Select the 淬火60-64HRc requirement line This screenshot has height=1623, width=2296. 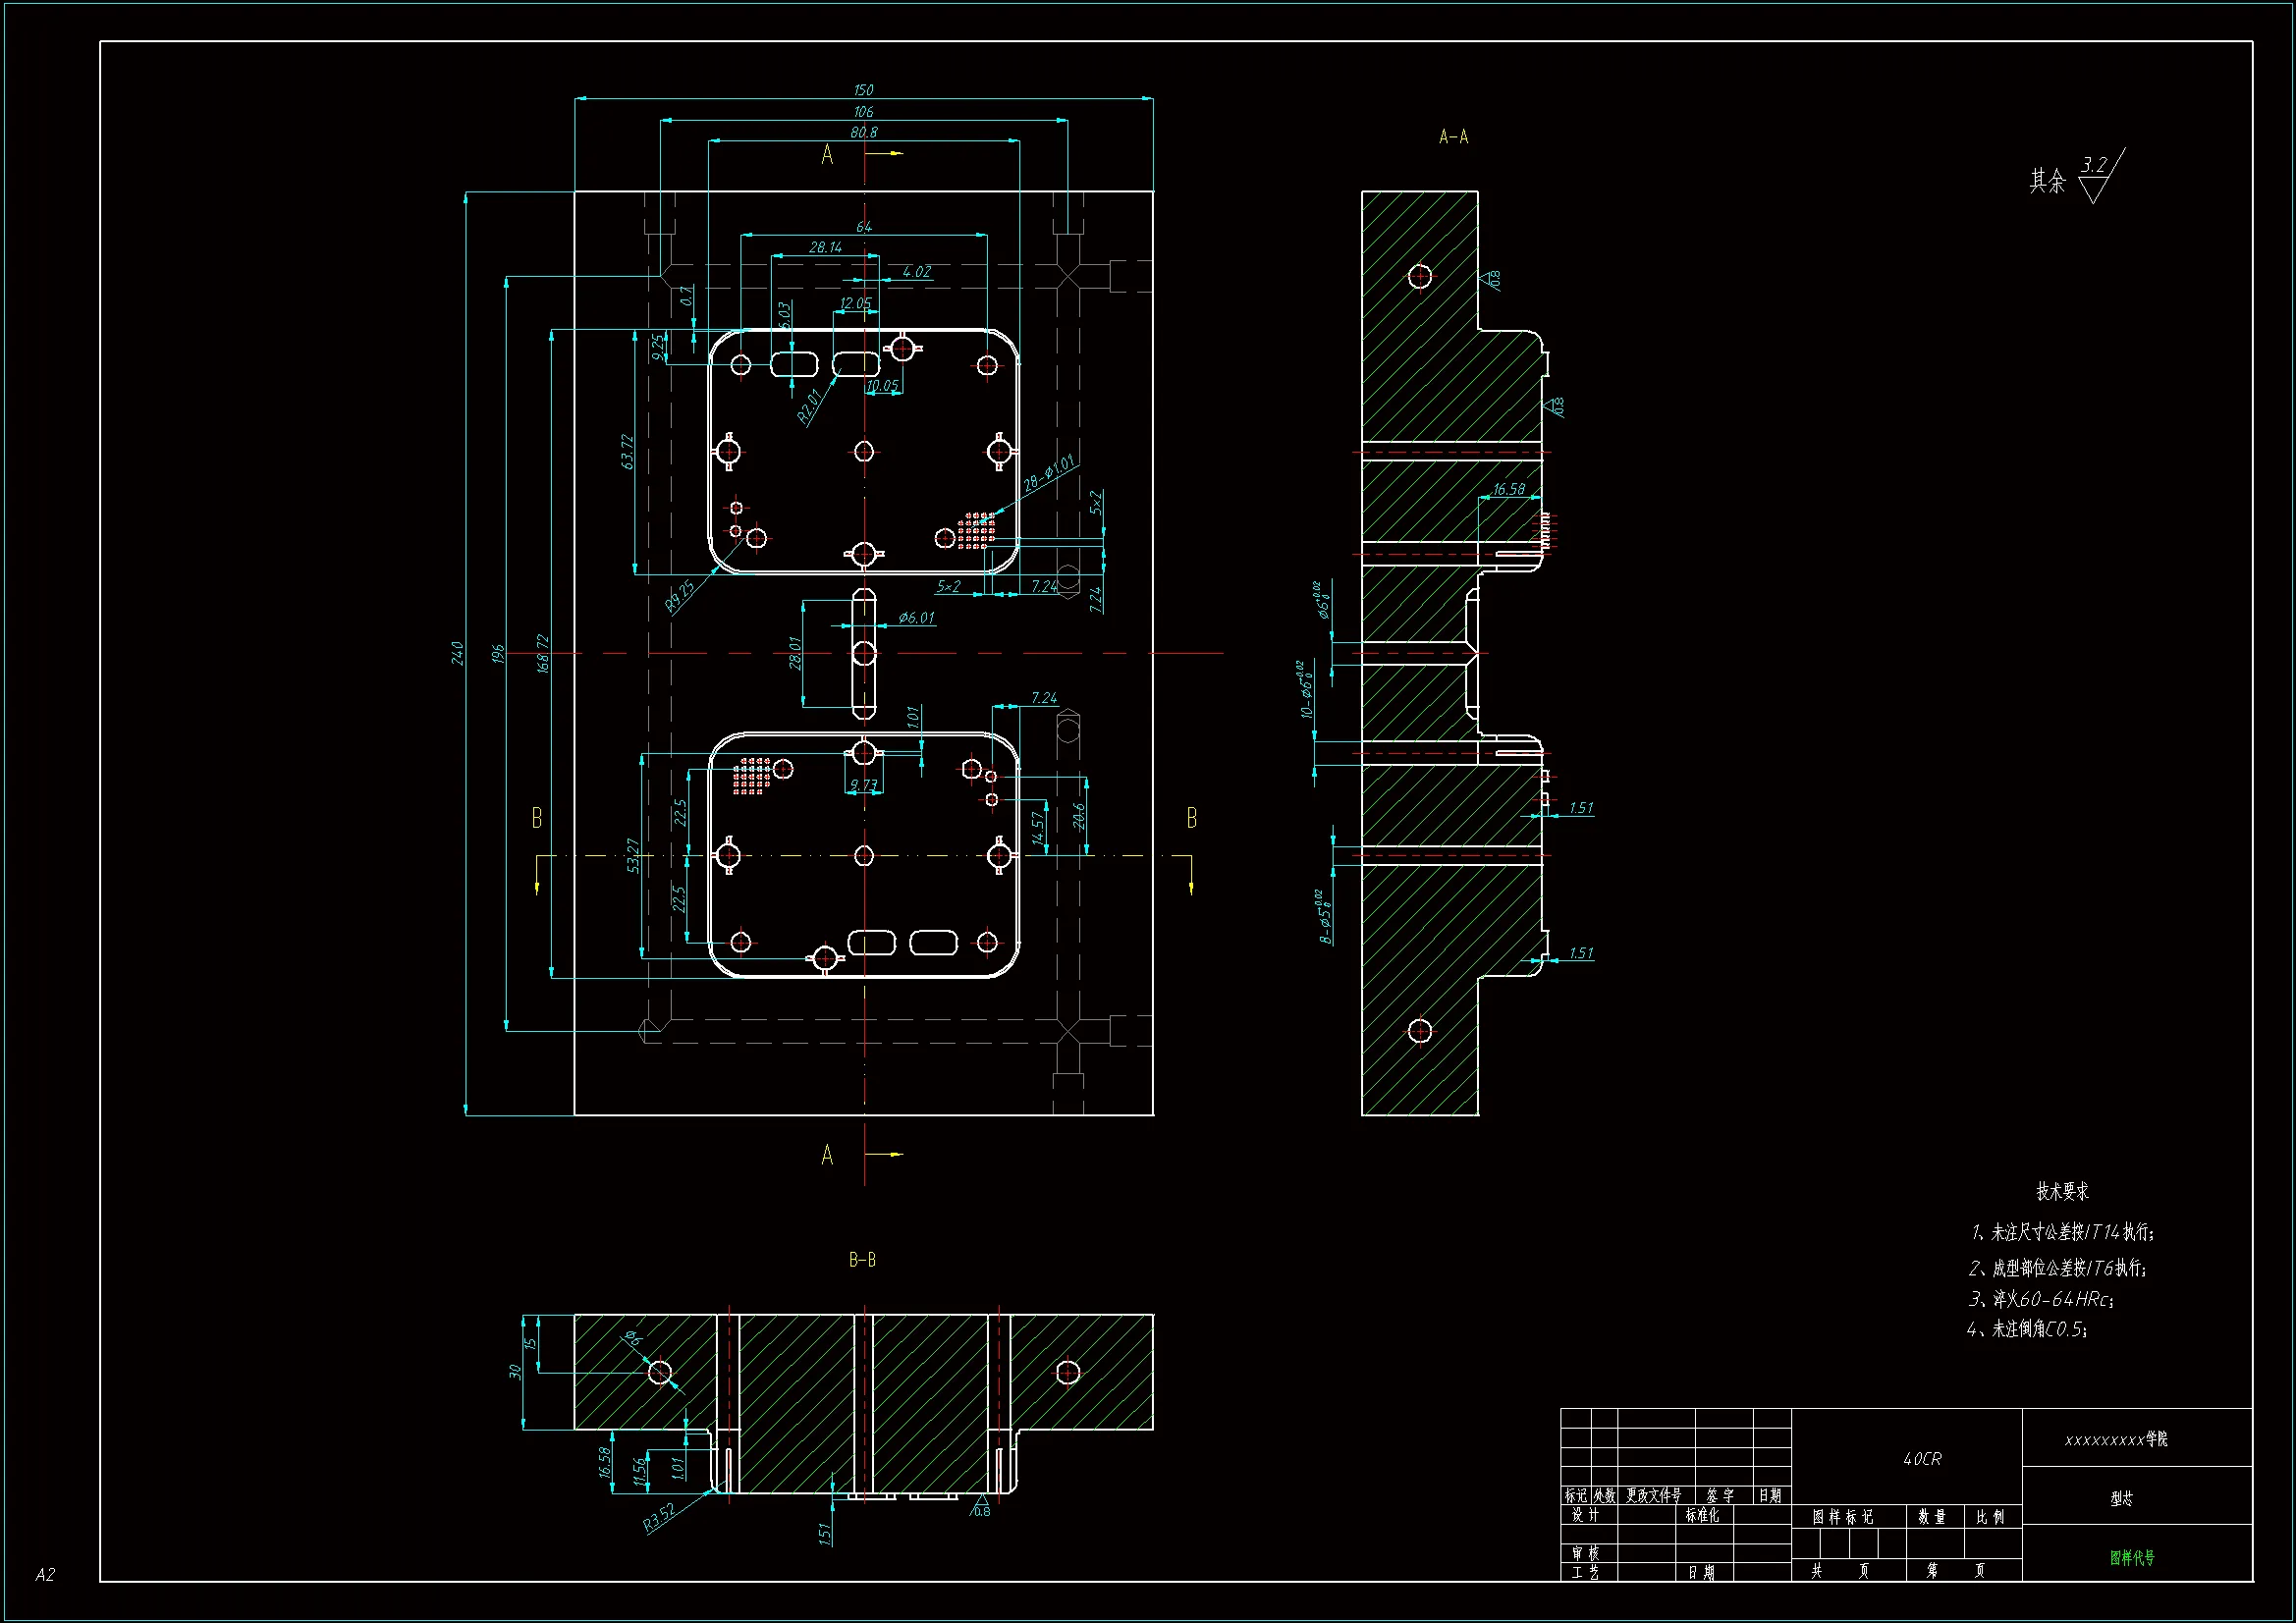(x=2041, y=1299)
